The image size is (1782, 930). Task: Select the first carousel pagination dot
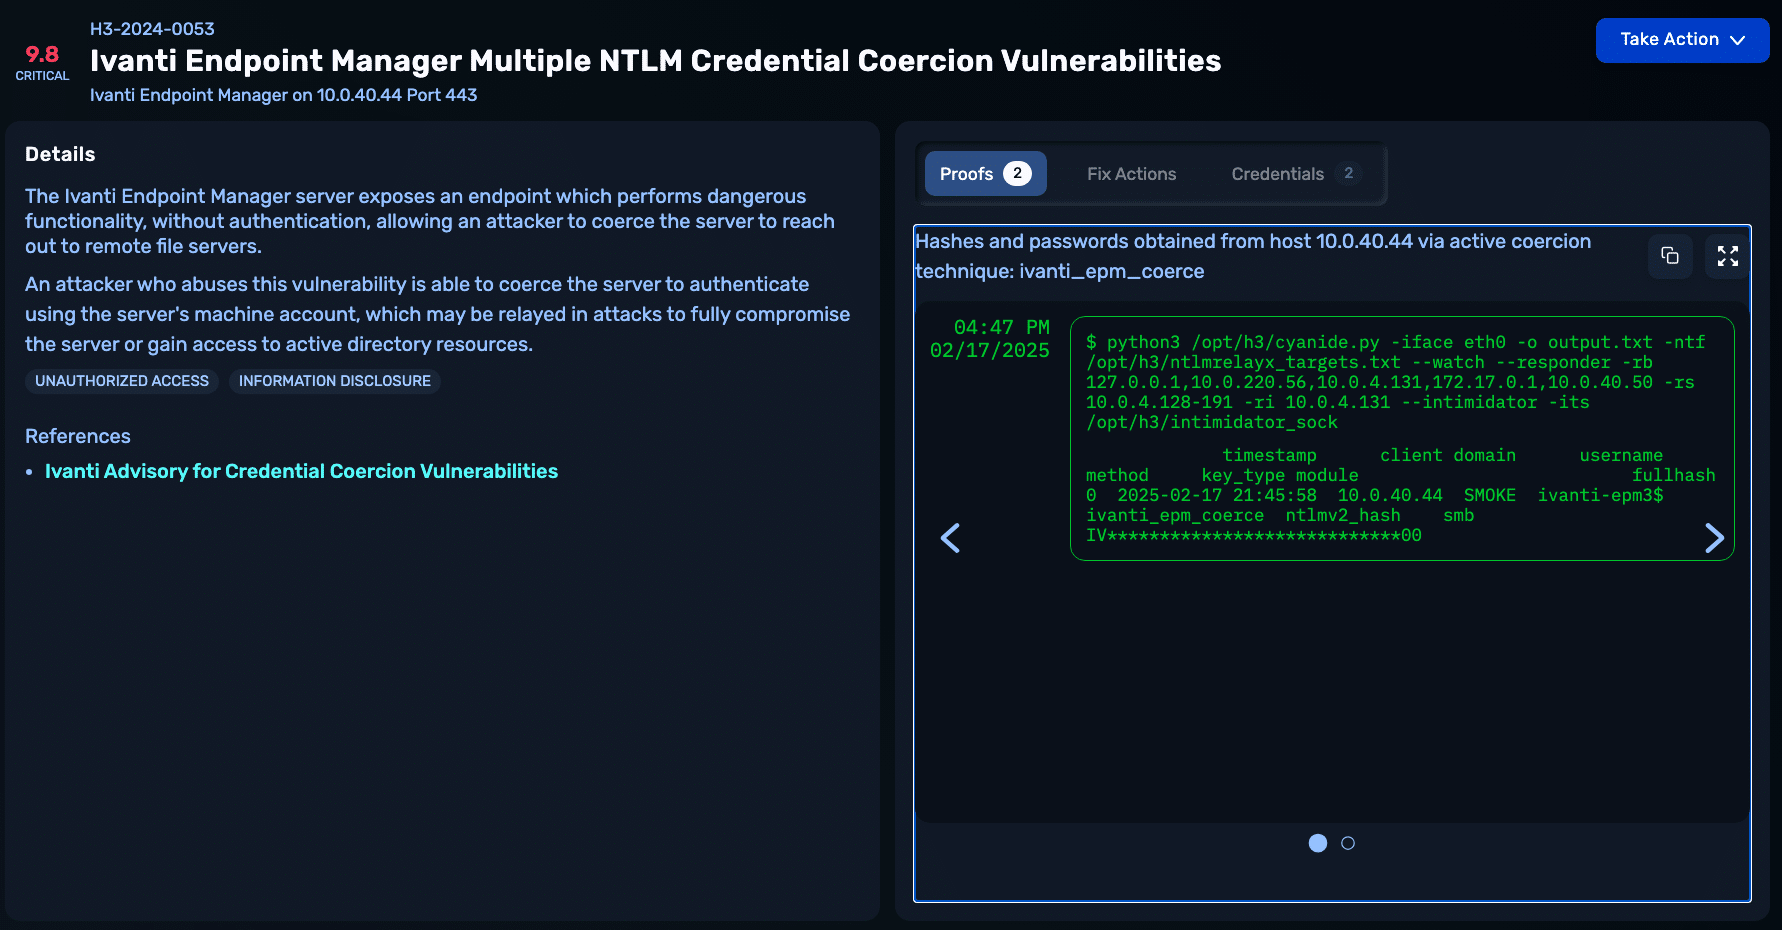pos(1317,843)
